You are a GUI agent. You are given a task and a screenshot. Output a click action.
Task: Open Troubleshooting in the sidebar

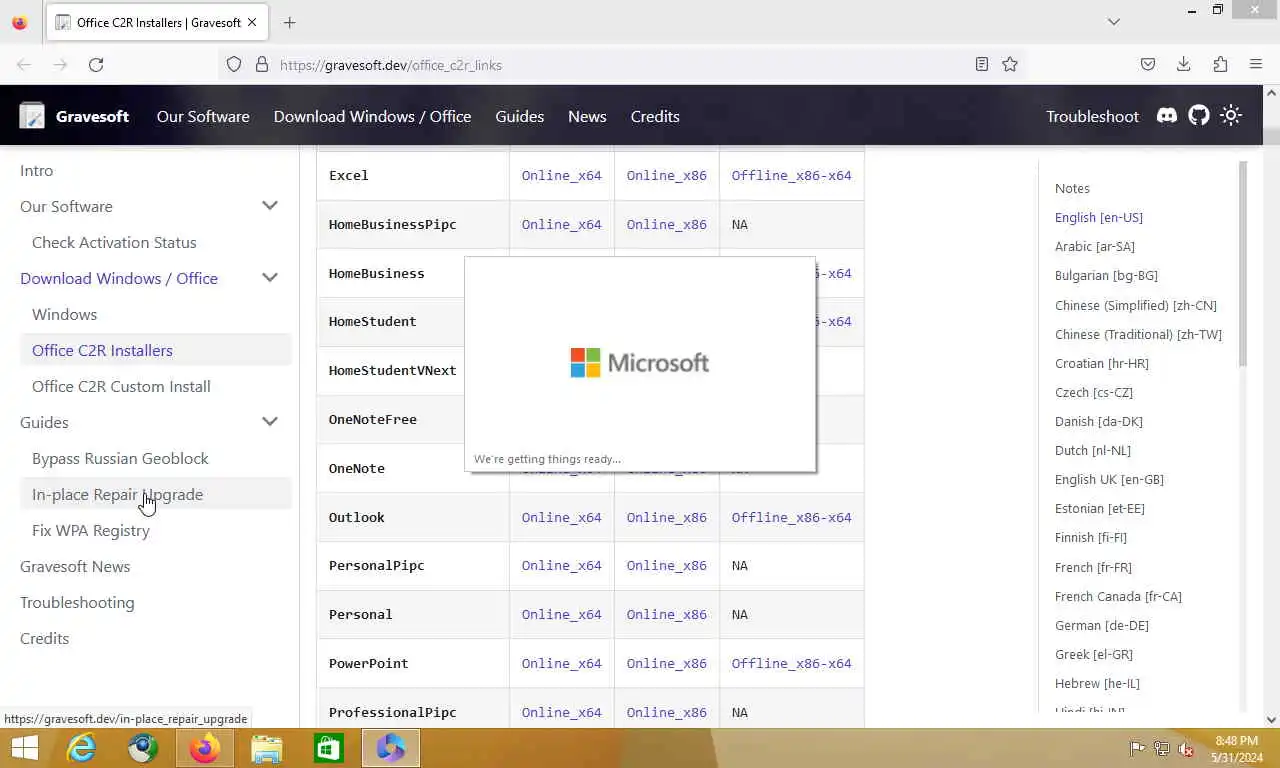pos(77,602)
